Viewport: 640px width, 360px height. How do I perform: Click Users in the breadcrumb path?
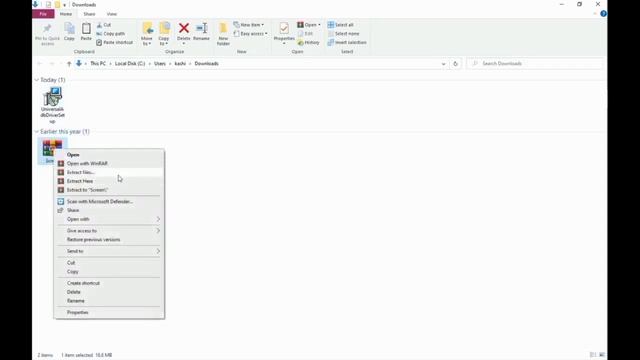pos(160,64)
